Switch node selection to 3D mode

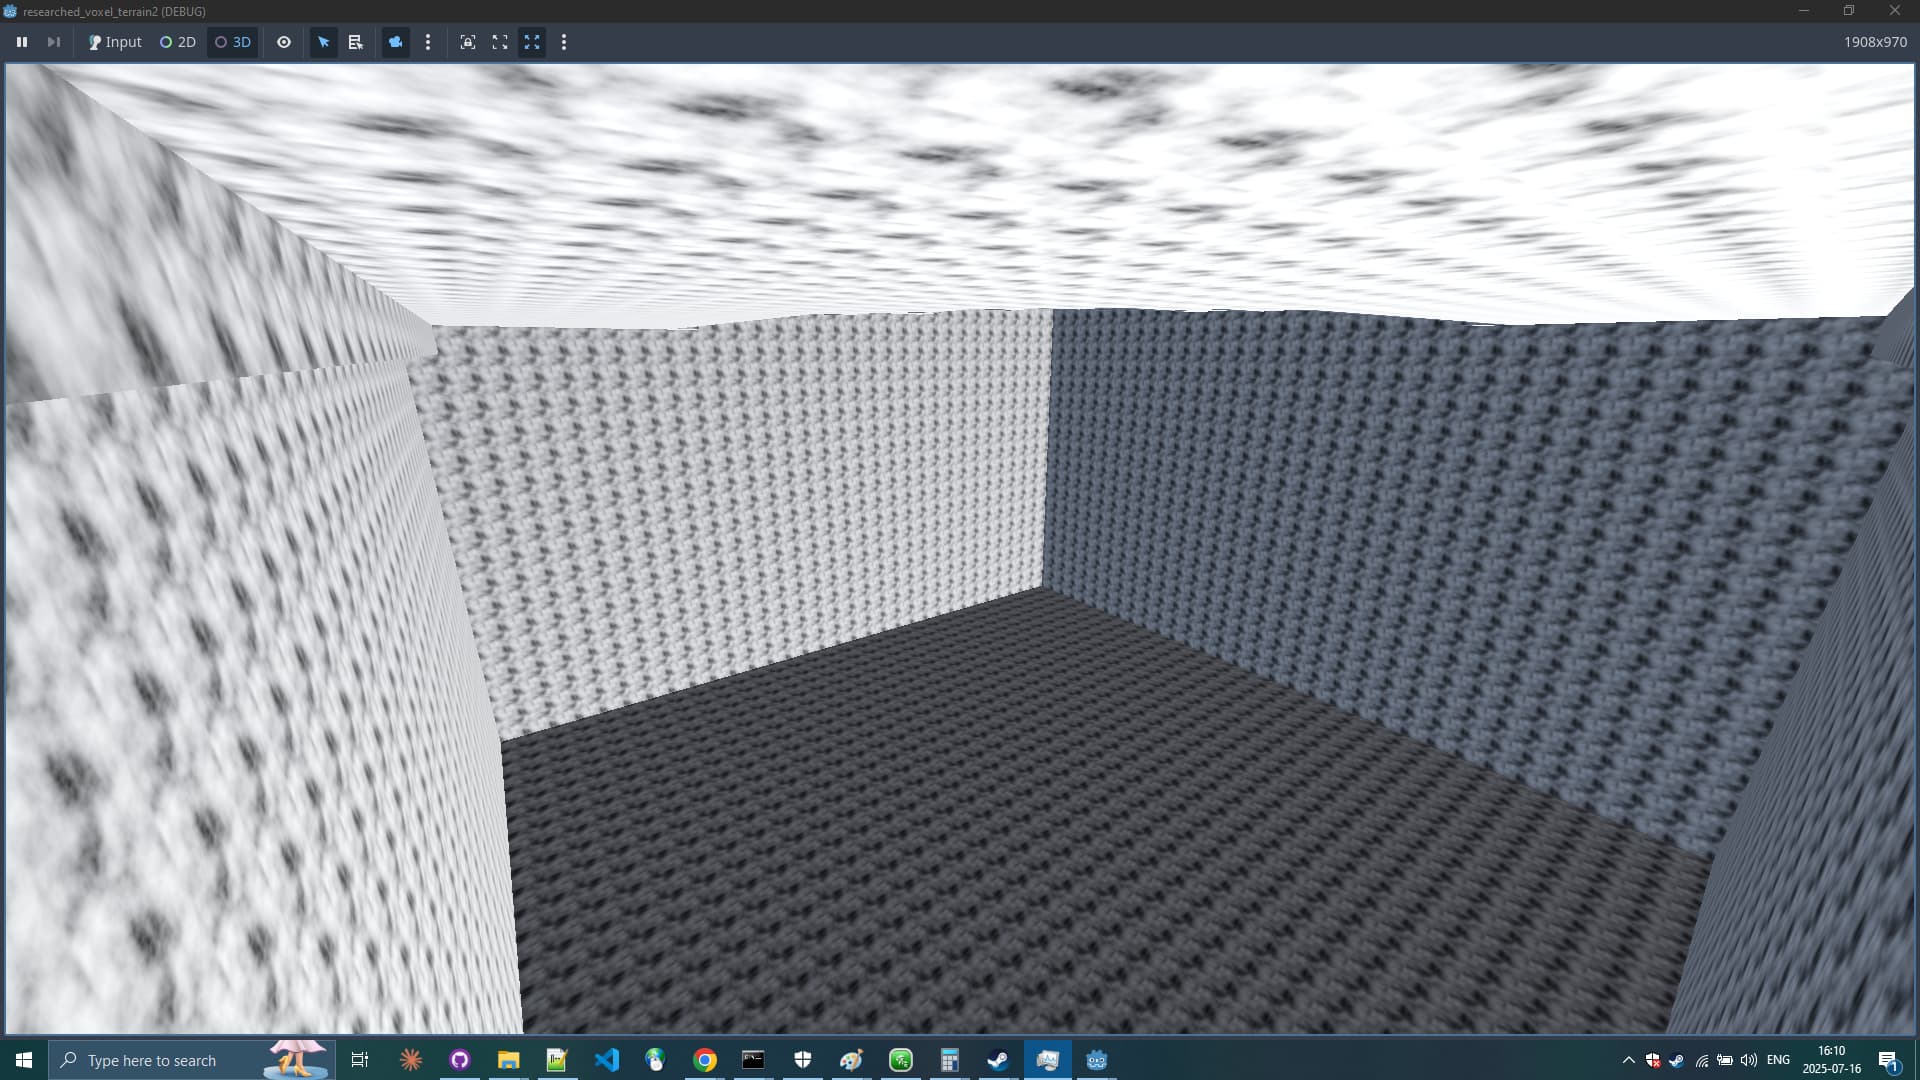[x=233, y=42]
